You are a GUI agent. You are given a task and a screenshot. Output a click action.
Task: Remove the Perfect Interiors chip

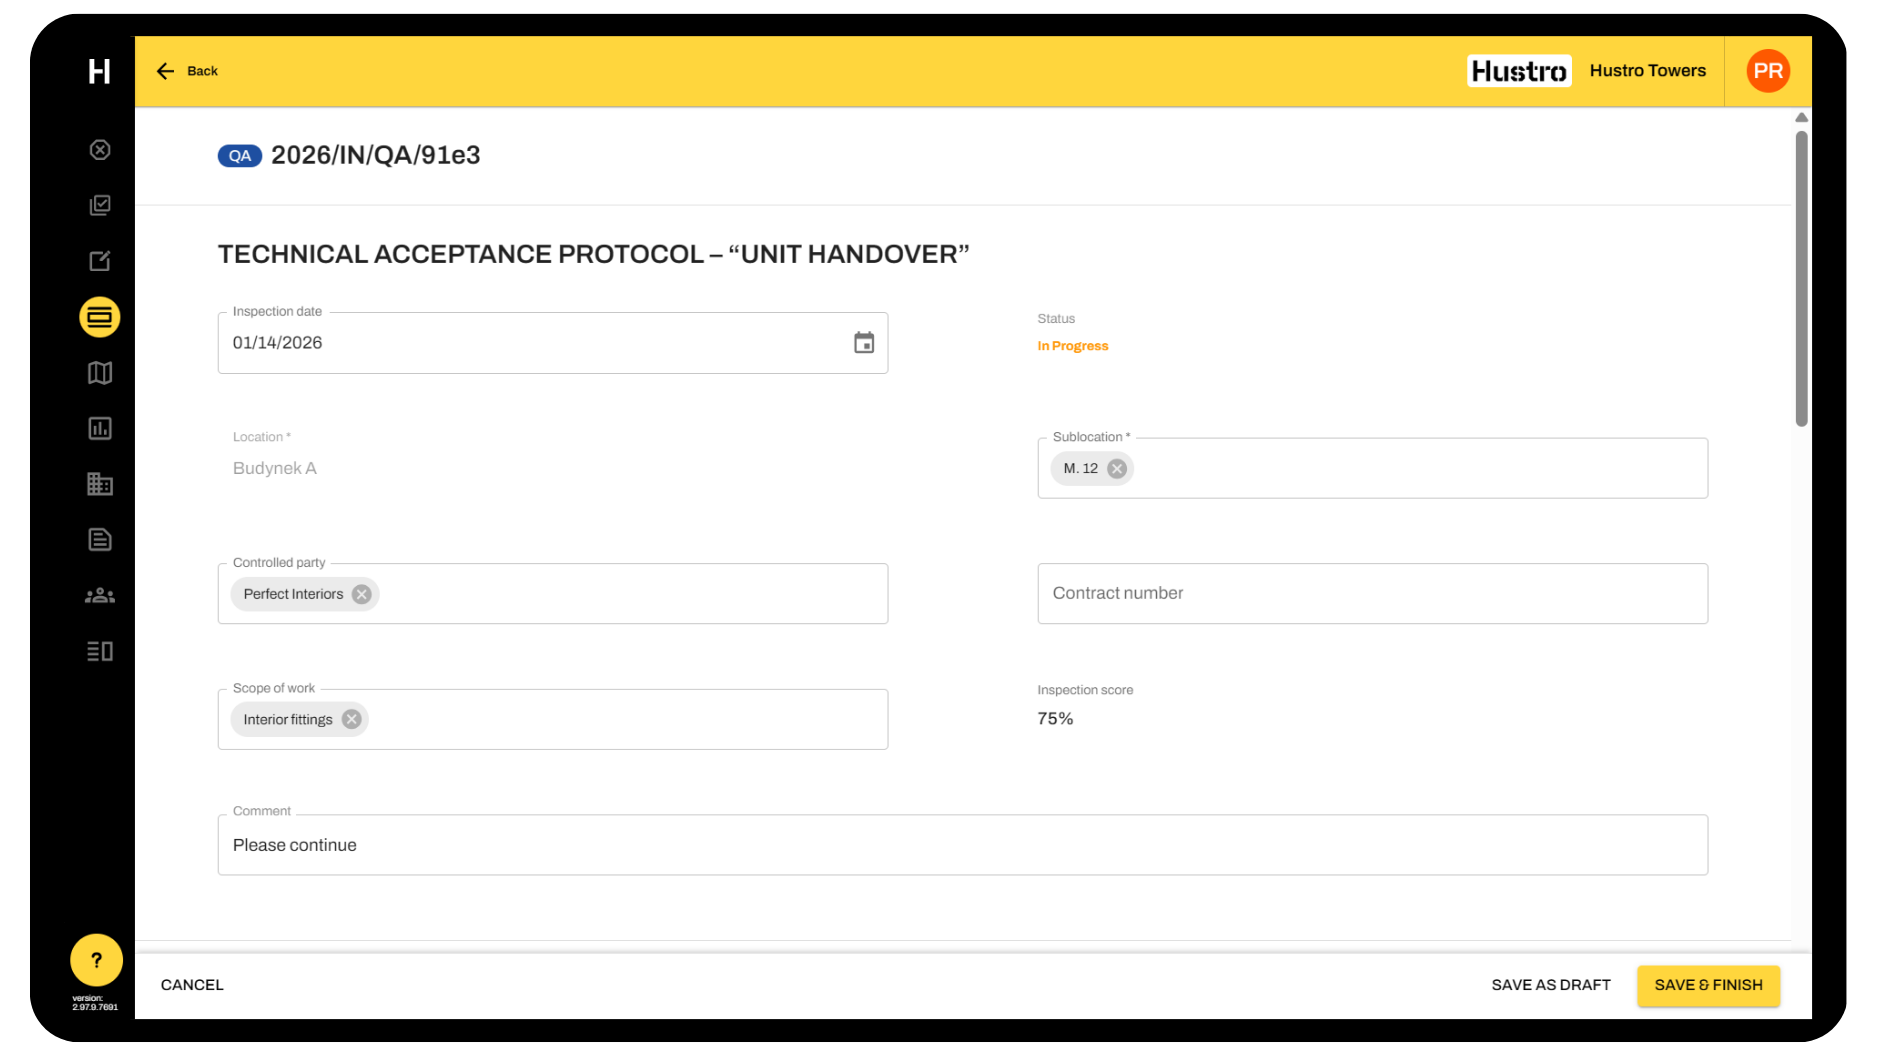(362, 594)
